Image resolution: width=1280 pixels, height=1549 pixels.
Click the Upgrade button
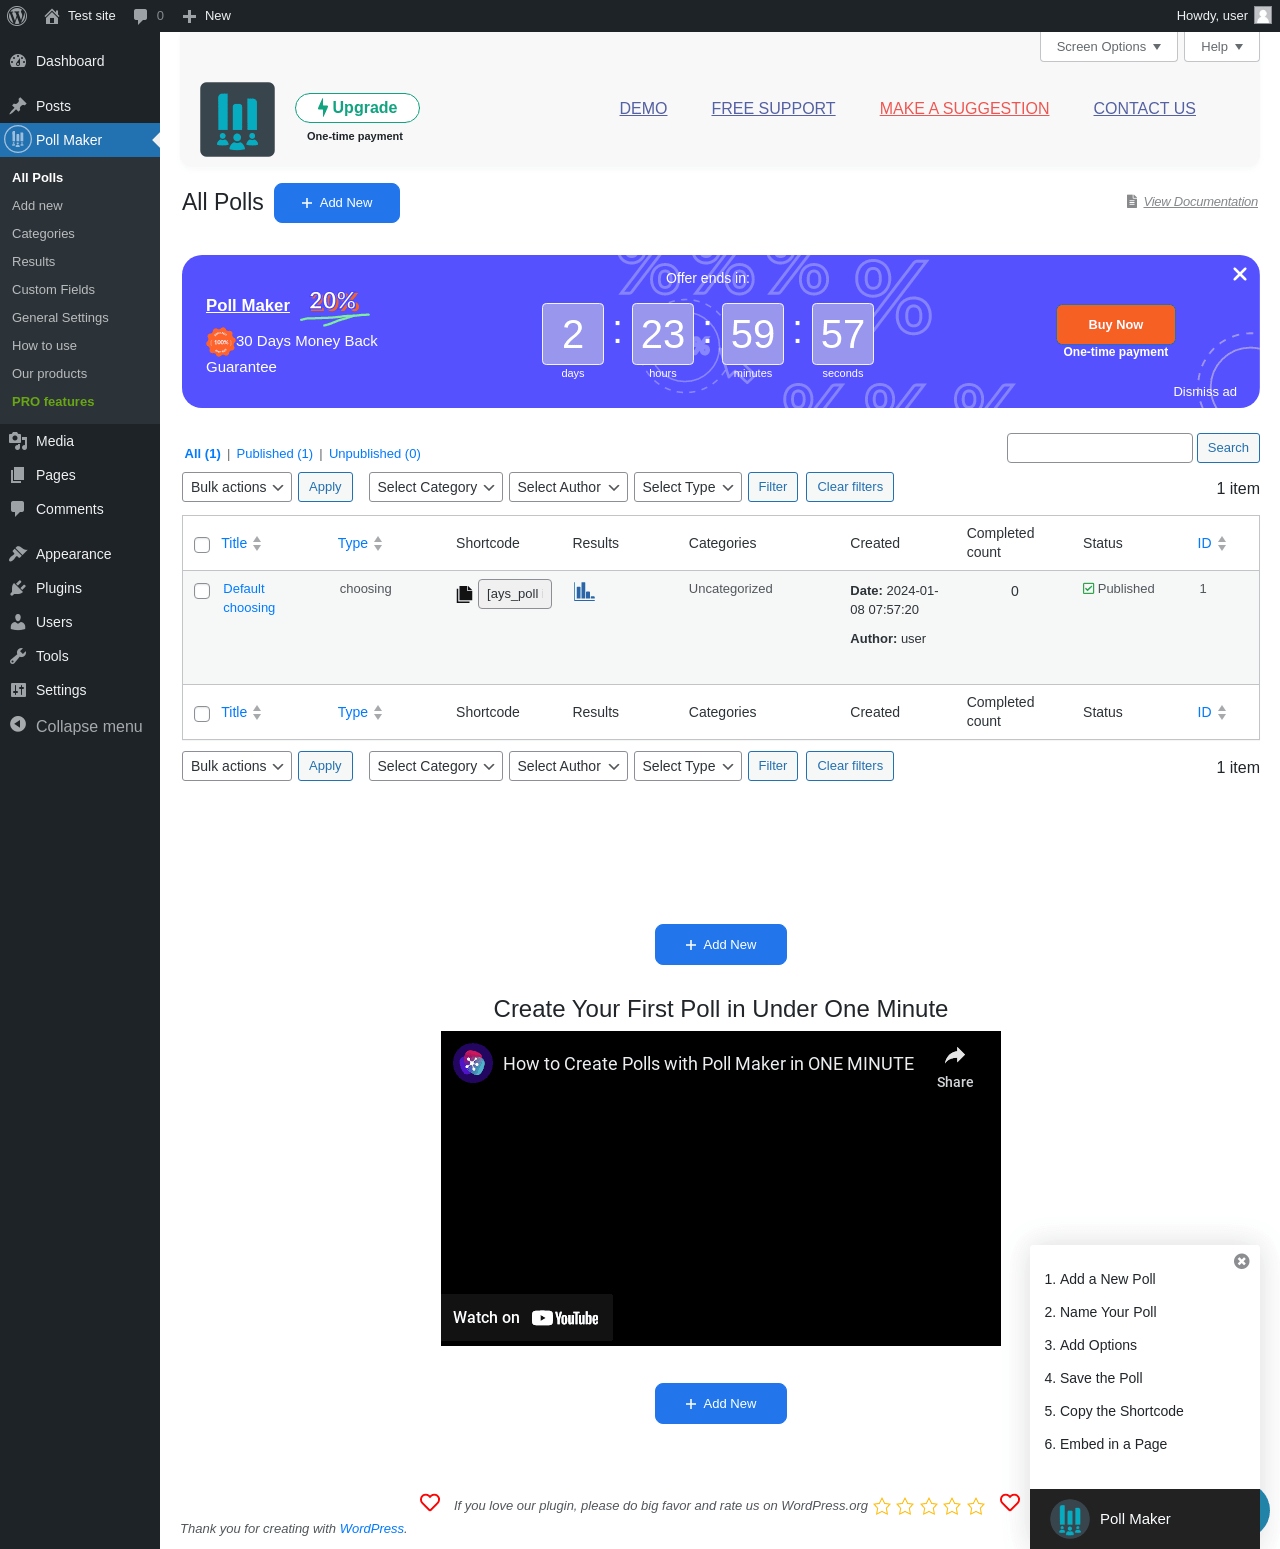(357, 108)
